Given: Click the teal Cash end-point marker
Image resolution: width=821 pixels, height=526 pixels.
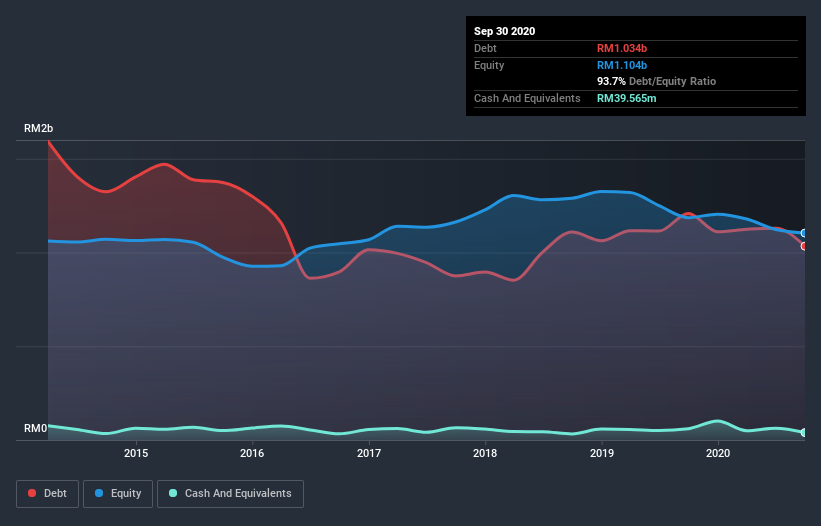Looking at the screenshot, I should [x=804, y=432].
